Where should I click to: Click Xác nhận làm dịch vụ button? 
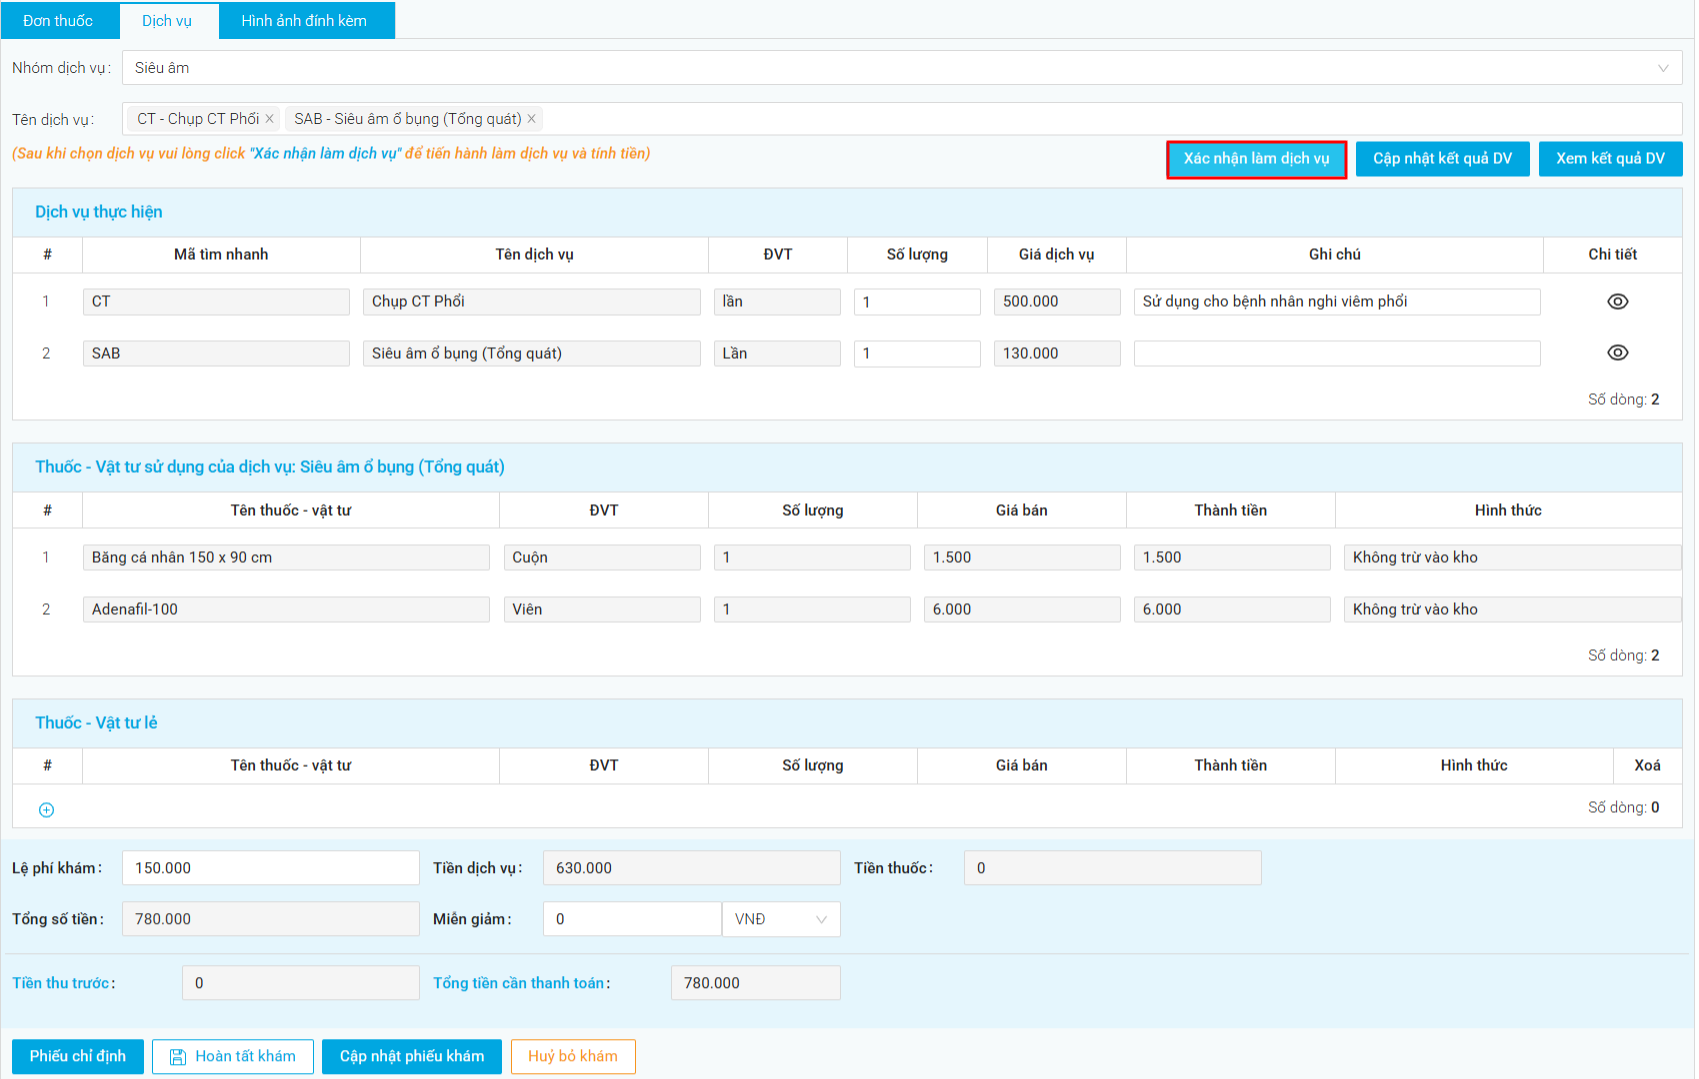(x=1256, y=159)
